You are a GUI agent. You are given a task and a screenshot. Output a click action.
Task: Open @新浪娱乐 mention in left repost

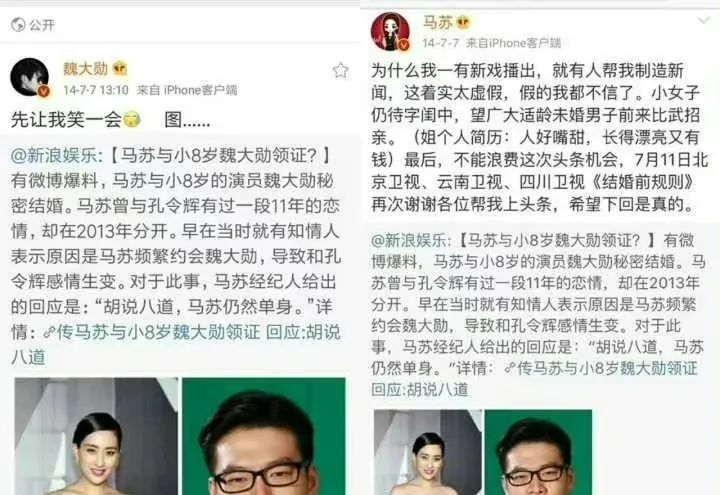[54, 156]
